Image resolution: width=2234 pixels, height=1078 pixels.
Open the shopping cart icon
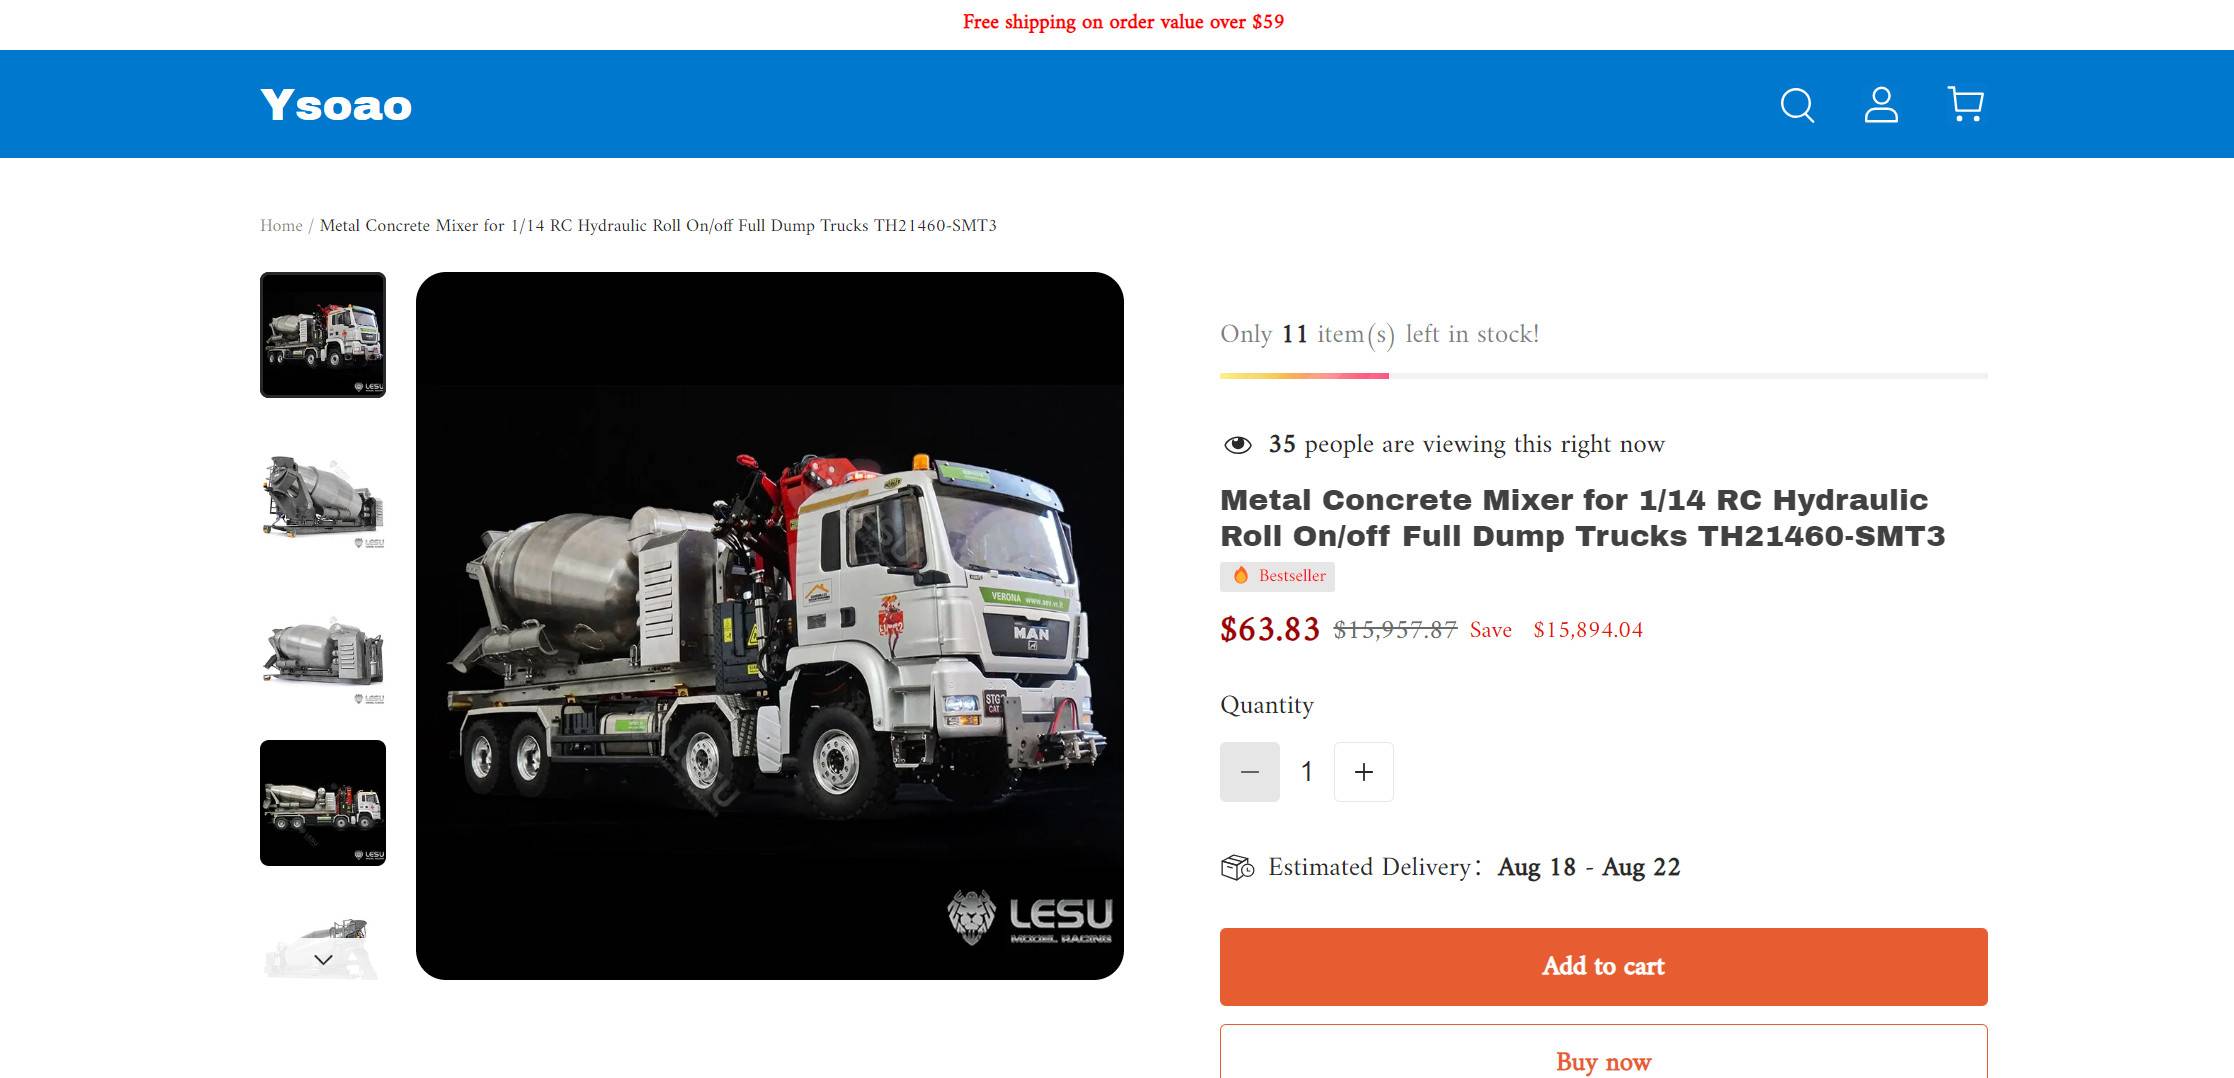tap(1966, 104)
